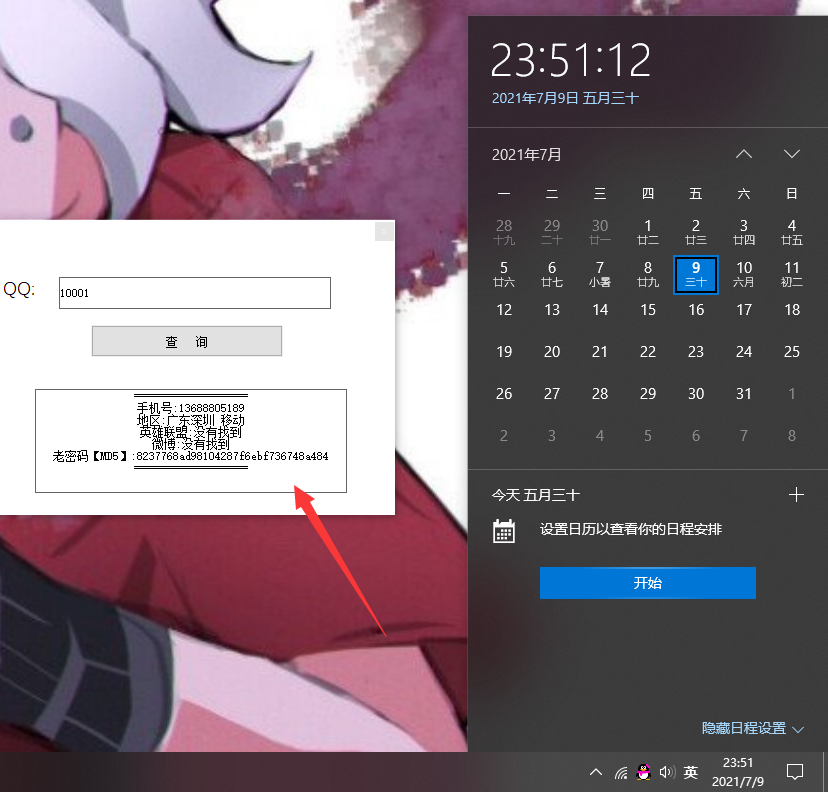Image resolution: width=828 pixels, height=792 pixels.
Task: Select July 21 in calendar
Action: [600, 352]
